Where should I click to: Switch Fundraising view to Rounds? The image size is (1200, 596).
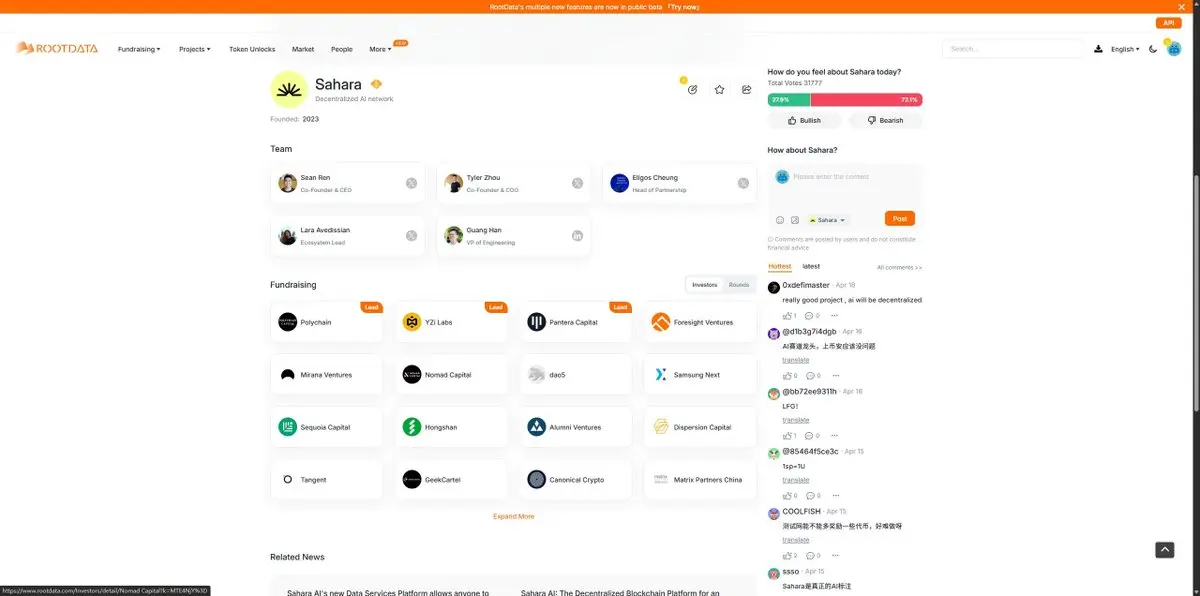click(739, 285)
